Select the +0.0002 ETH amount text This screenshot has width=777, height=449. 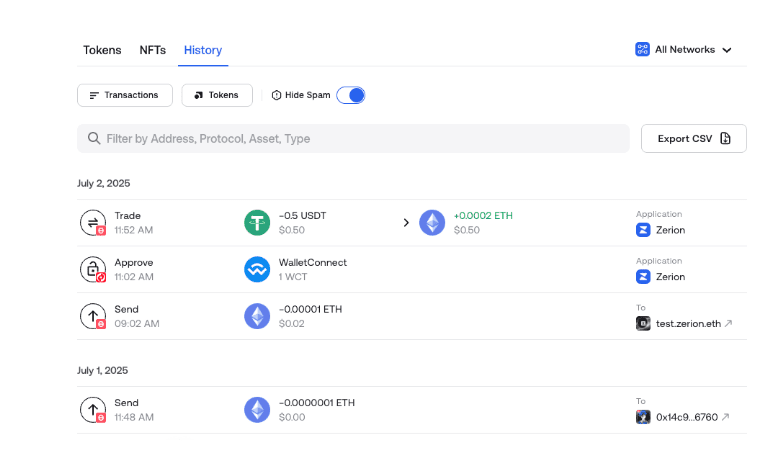click(483, 216)
